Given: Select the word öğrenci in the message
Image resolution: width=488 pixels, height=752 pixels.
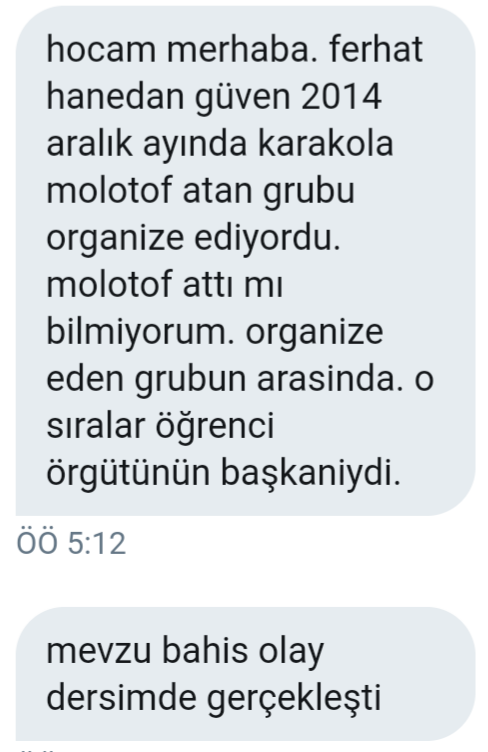Looking at the screenshot, I should (215, 428).
